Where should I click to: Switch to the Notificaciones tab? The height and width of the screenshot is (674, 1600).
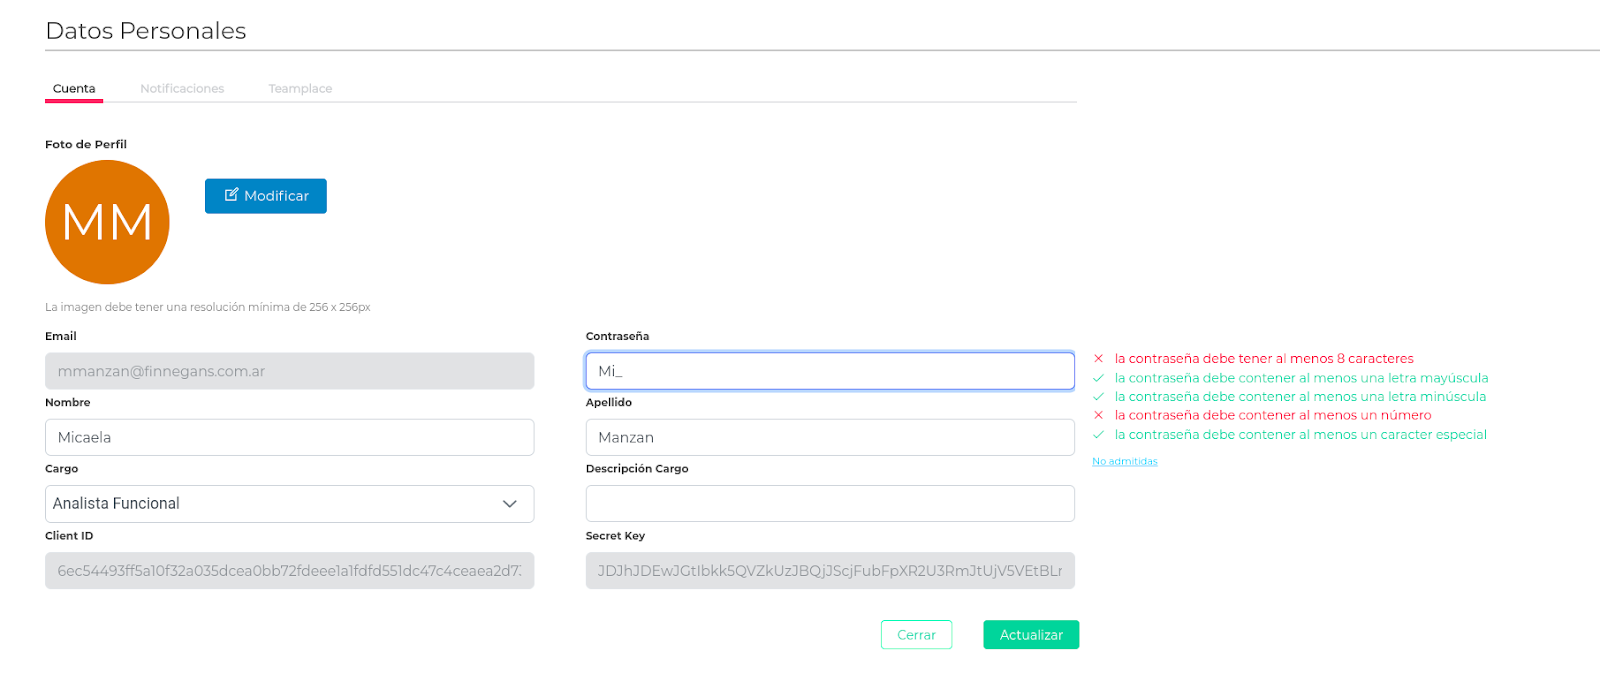point(182,89)
